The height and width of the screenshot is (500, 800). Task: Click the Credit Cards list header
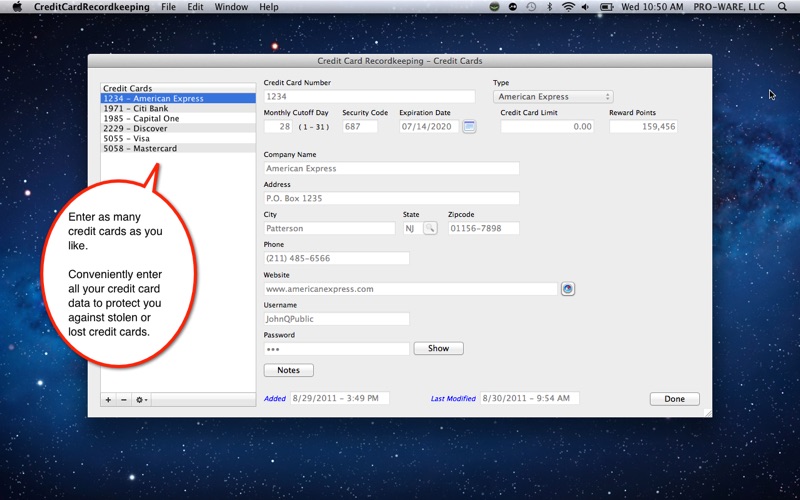(178, 88)
